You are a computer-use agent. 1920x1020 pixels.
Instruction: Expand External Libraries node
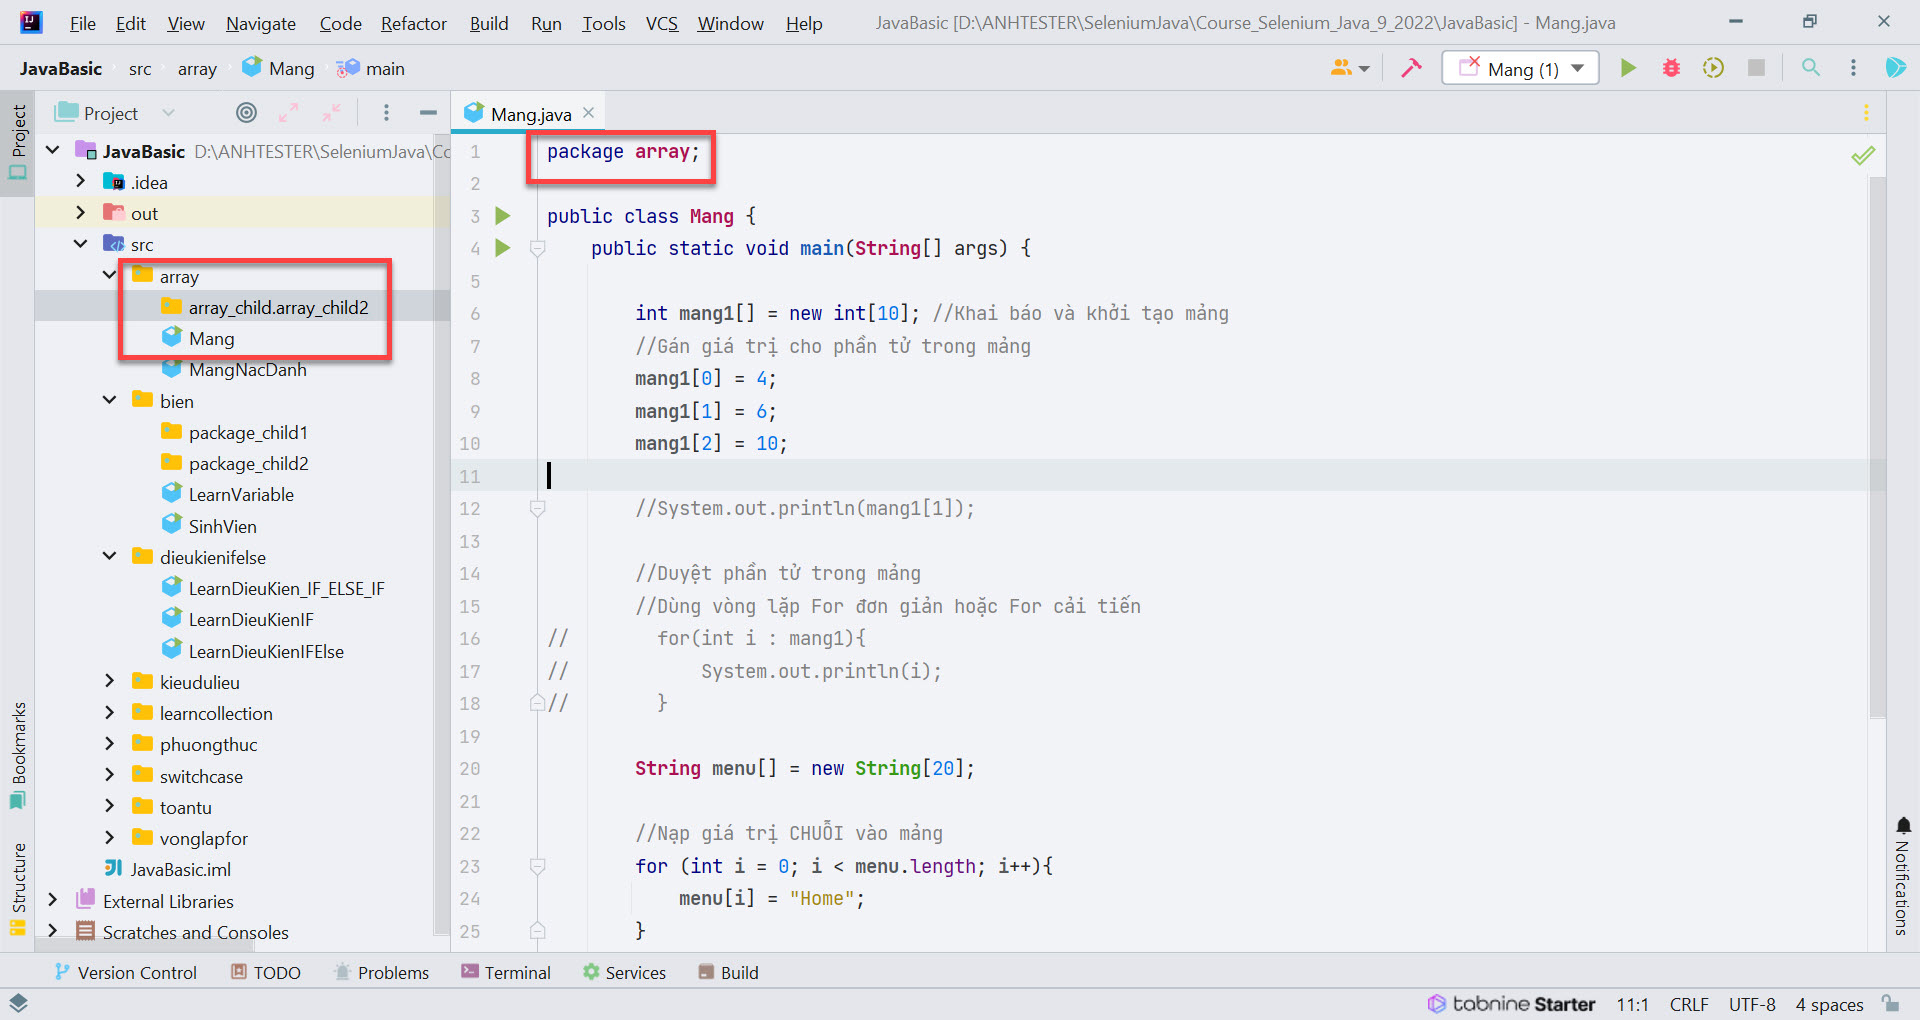point(53,901)
